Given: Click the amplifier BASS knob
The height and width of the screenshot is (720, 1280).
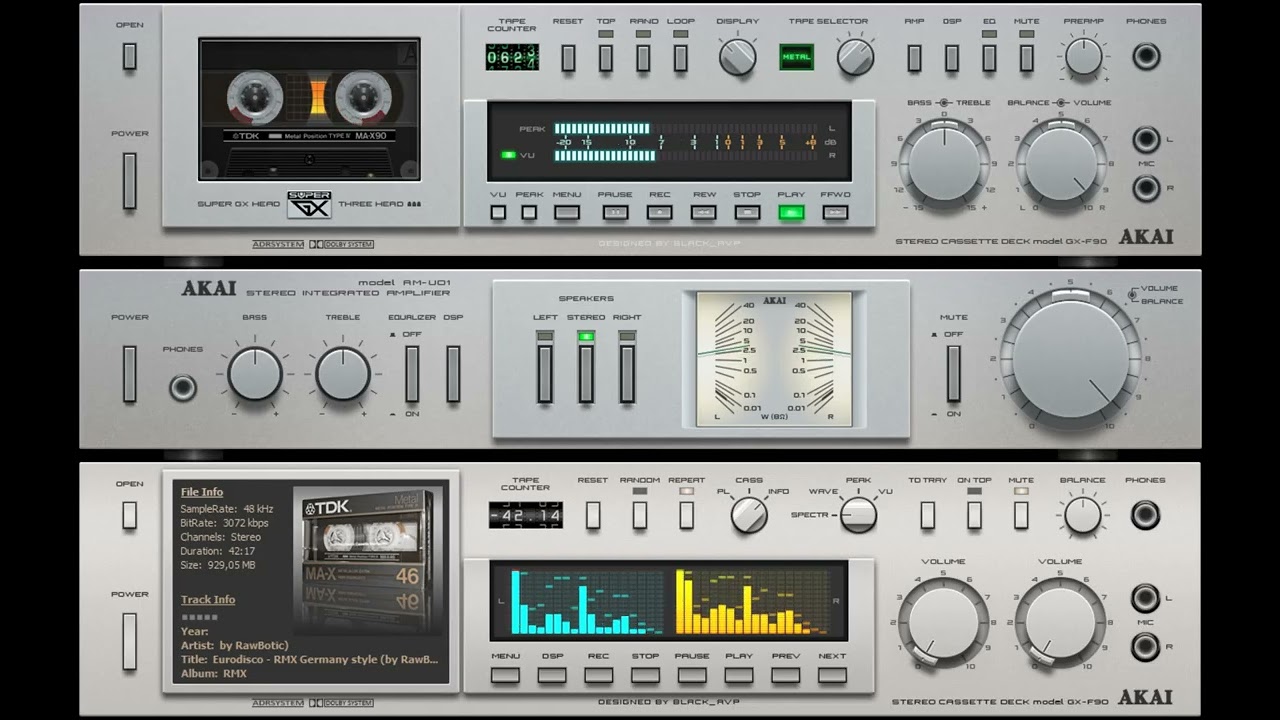Looking at the screenshot, I should coord(255,374).
